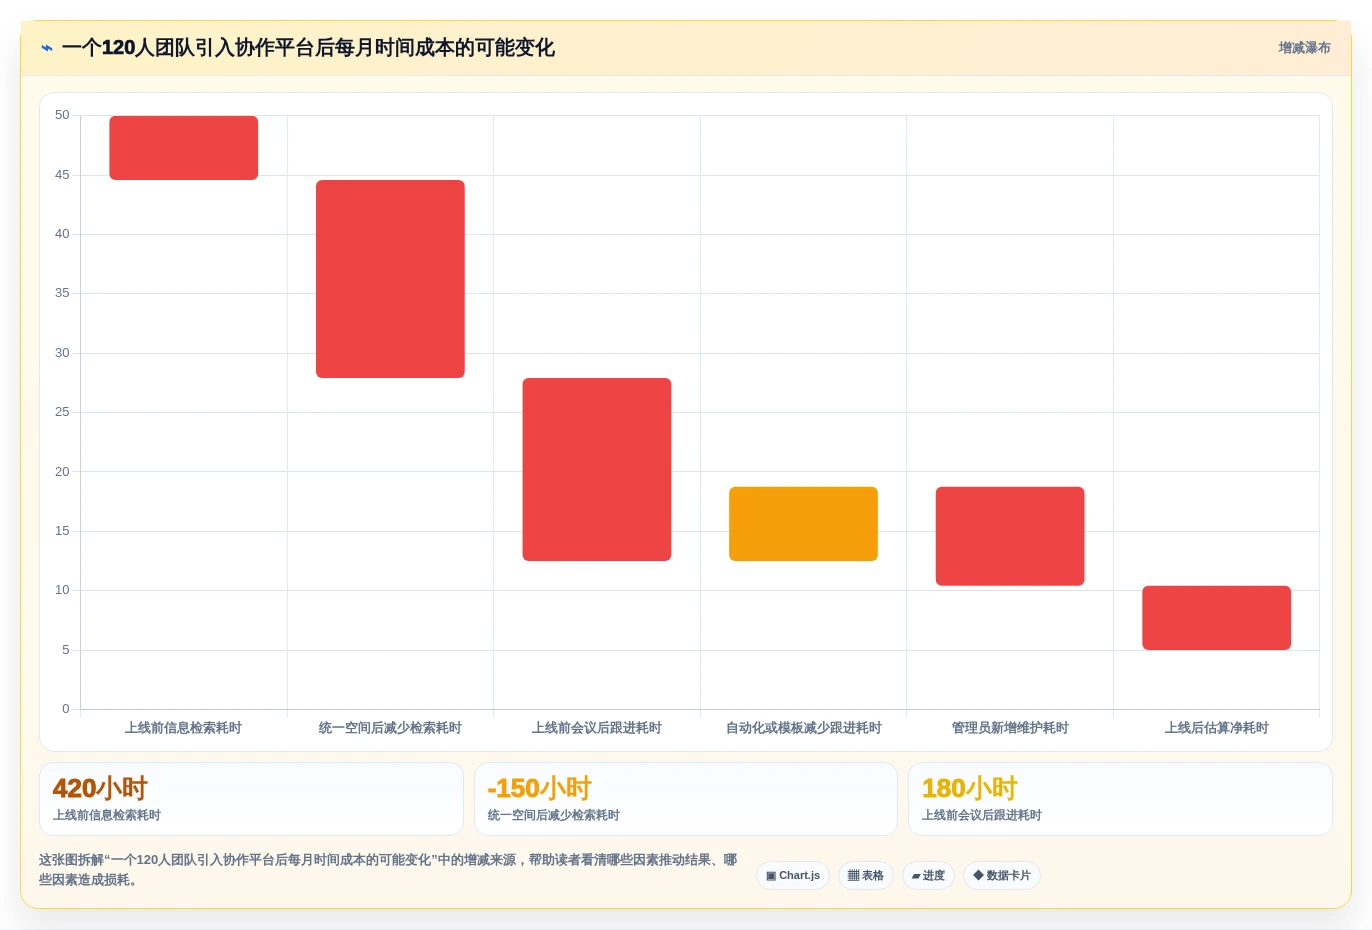Select the orange bar for 自动化或模板减少跟进耗时
This screenshot has height=930, width=1372.
pos(803,524)
